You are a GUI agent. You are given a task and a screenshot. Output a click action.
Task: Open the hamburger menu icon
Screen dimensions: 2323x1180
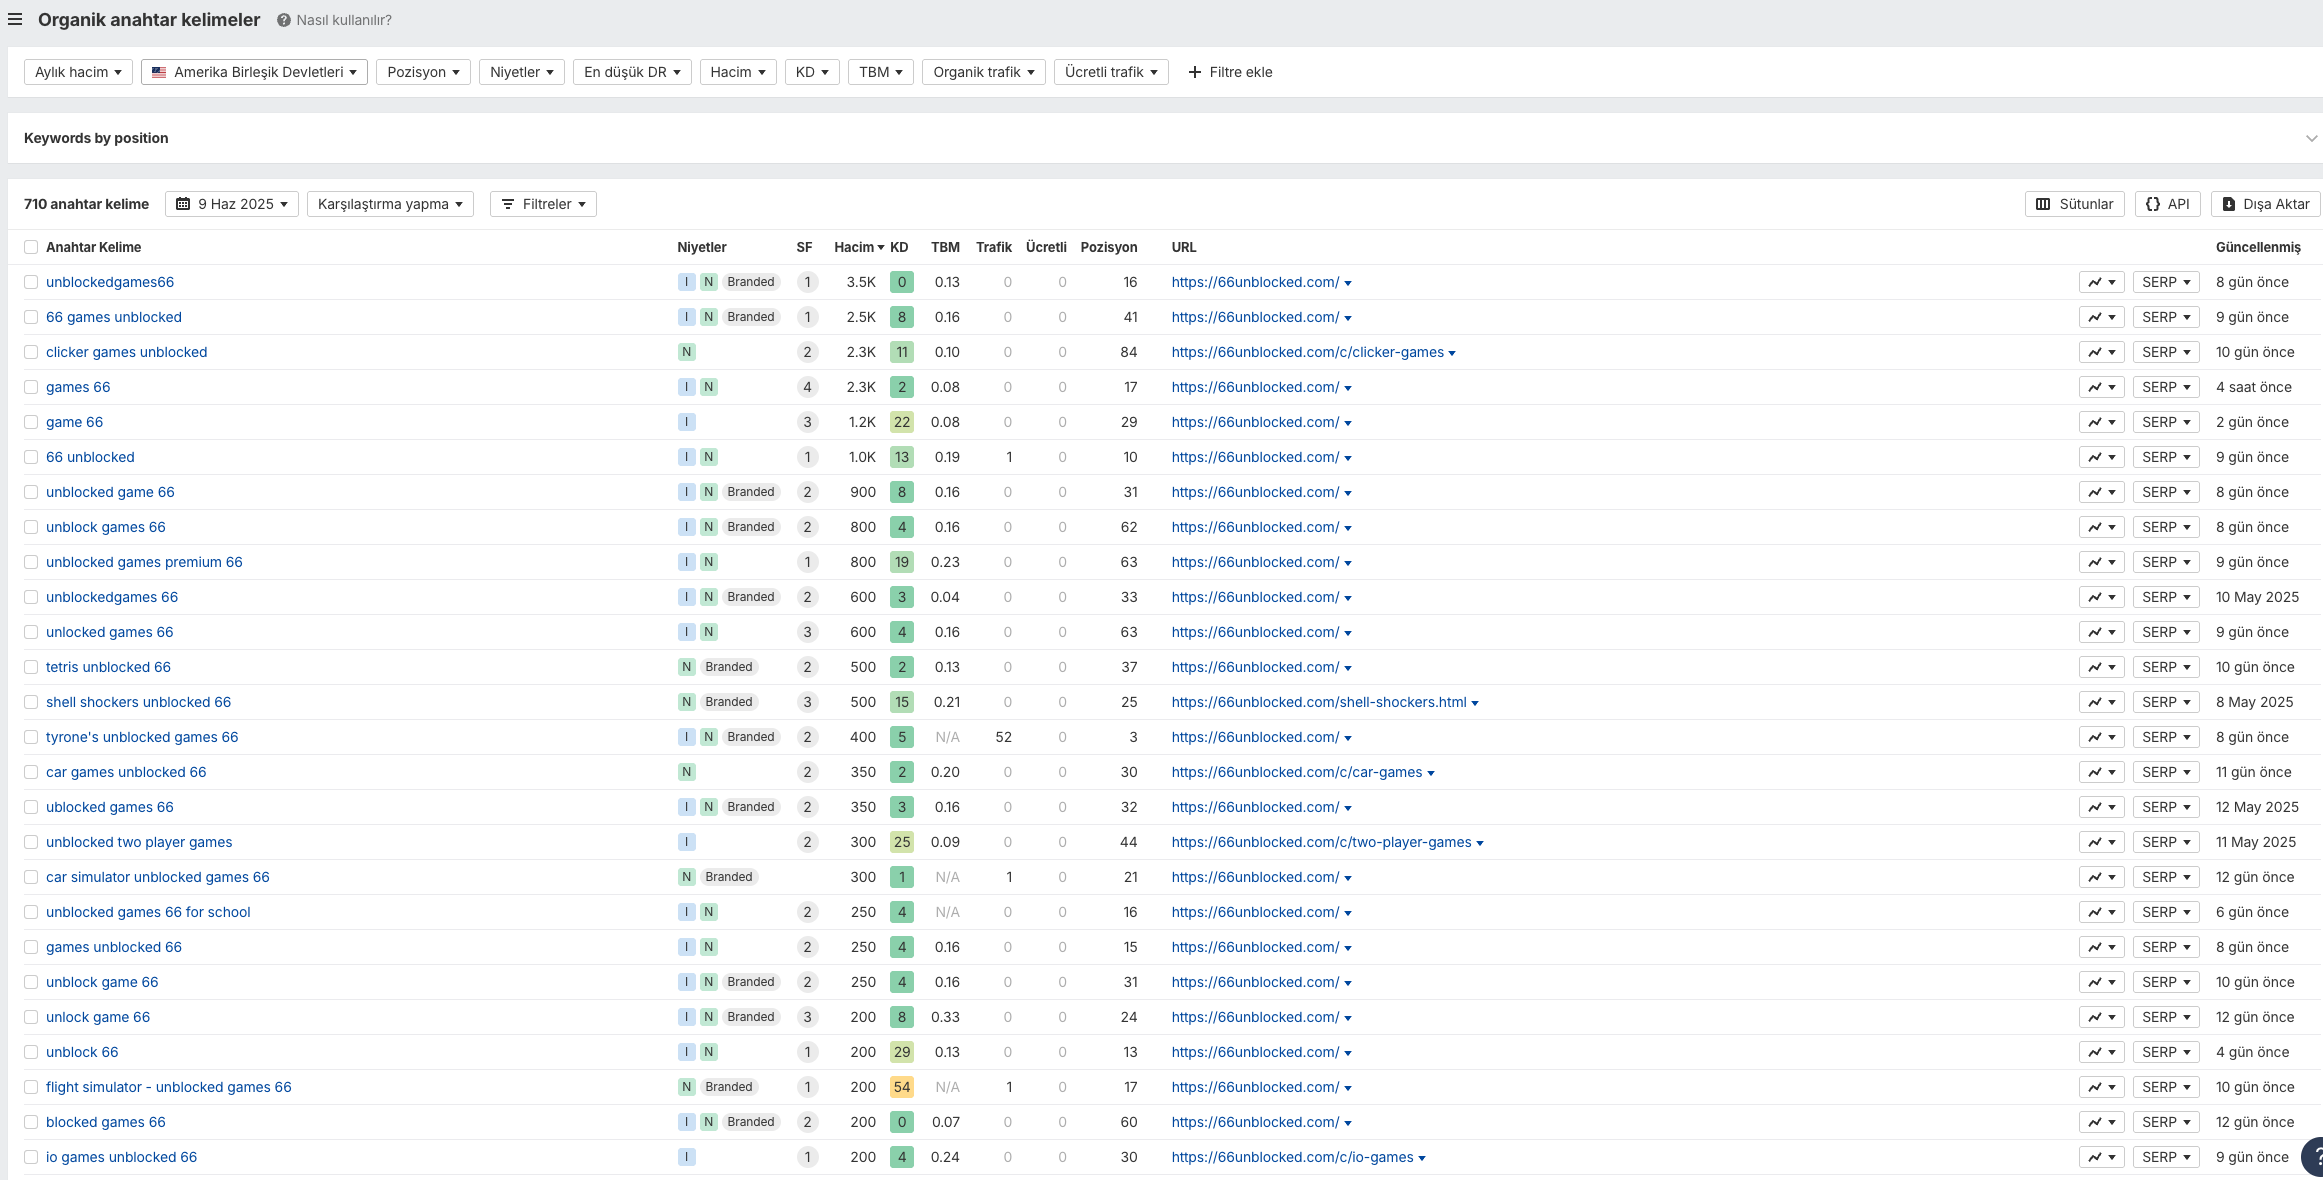click(15, 20)
